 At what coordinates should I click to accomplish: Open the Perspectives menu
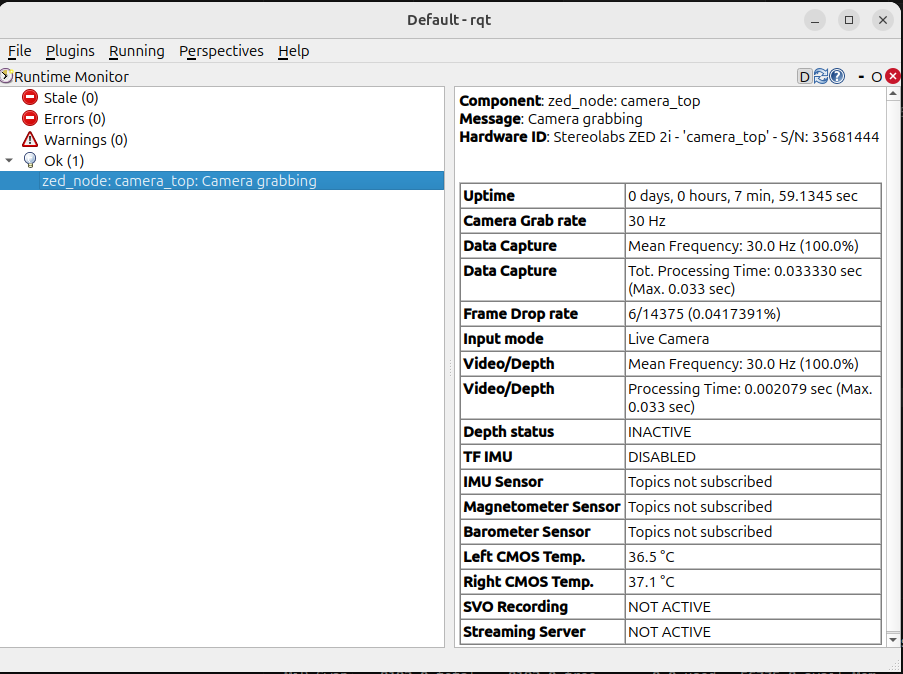click(221, 51)
